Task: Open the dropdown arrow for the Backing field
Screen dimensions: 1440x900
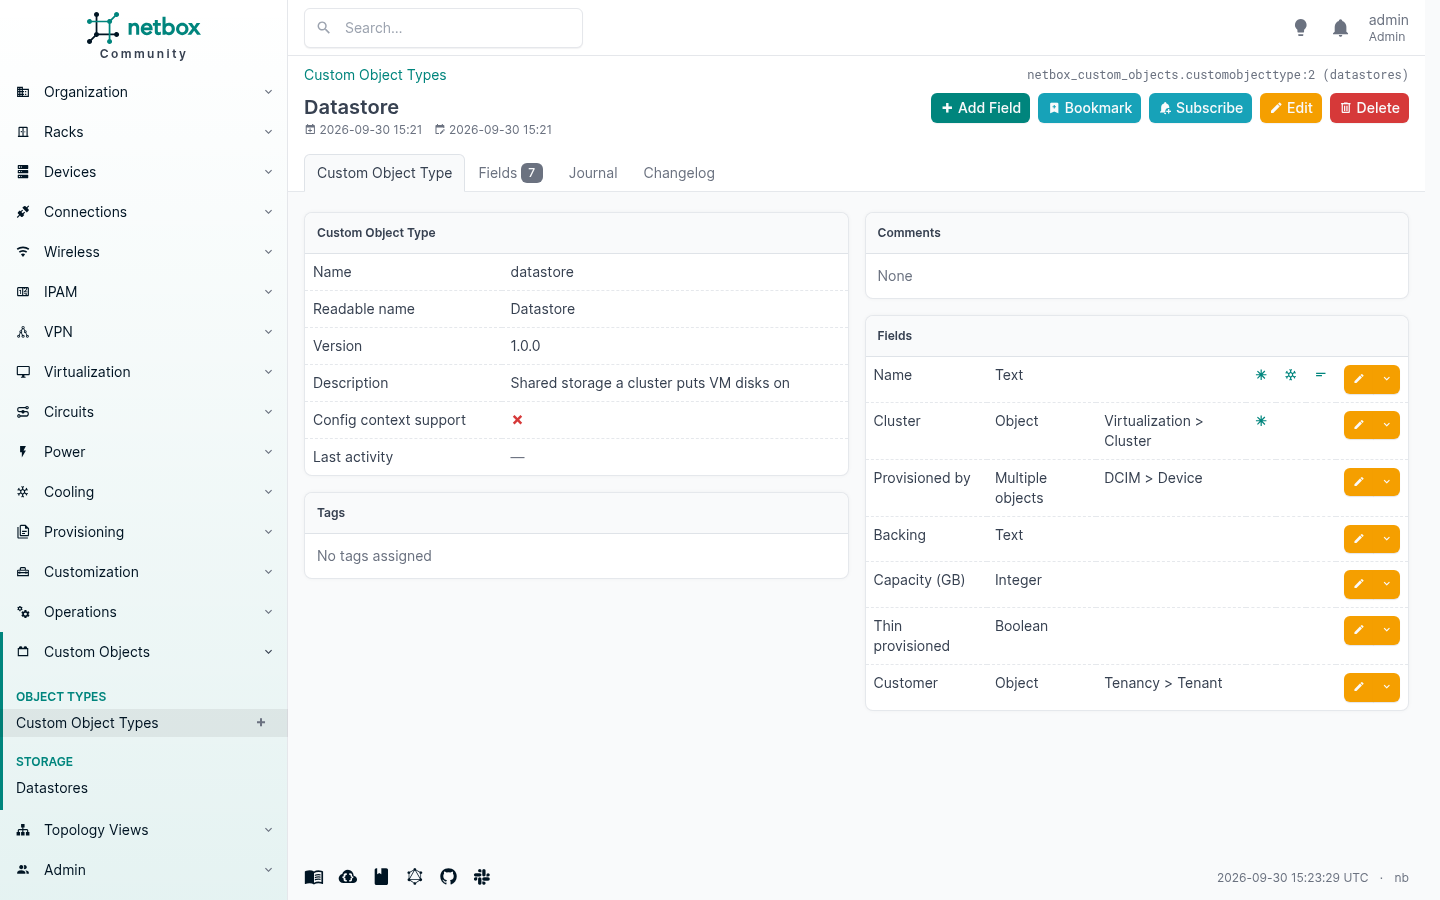Action: (1387, 539)
